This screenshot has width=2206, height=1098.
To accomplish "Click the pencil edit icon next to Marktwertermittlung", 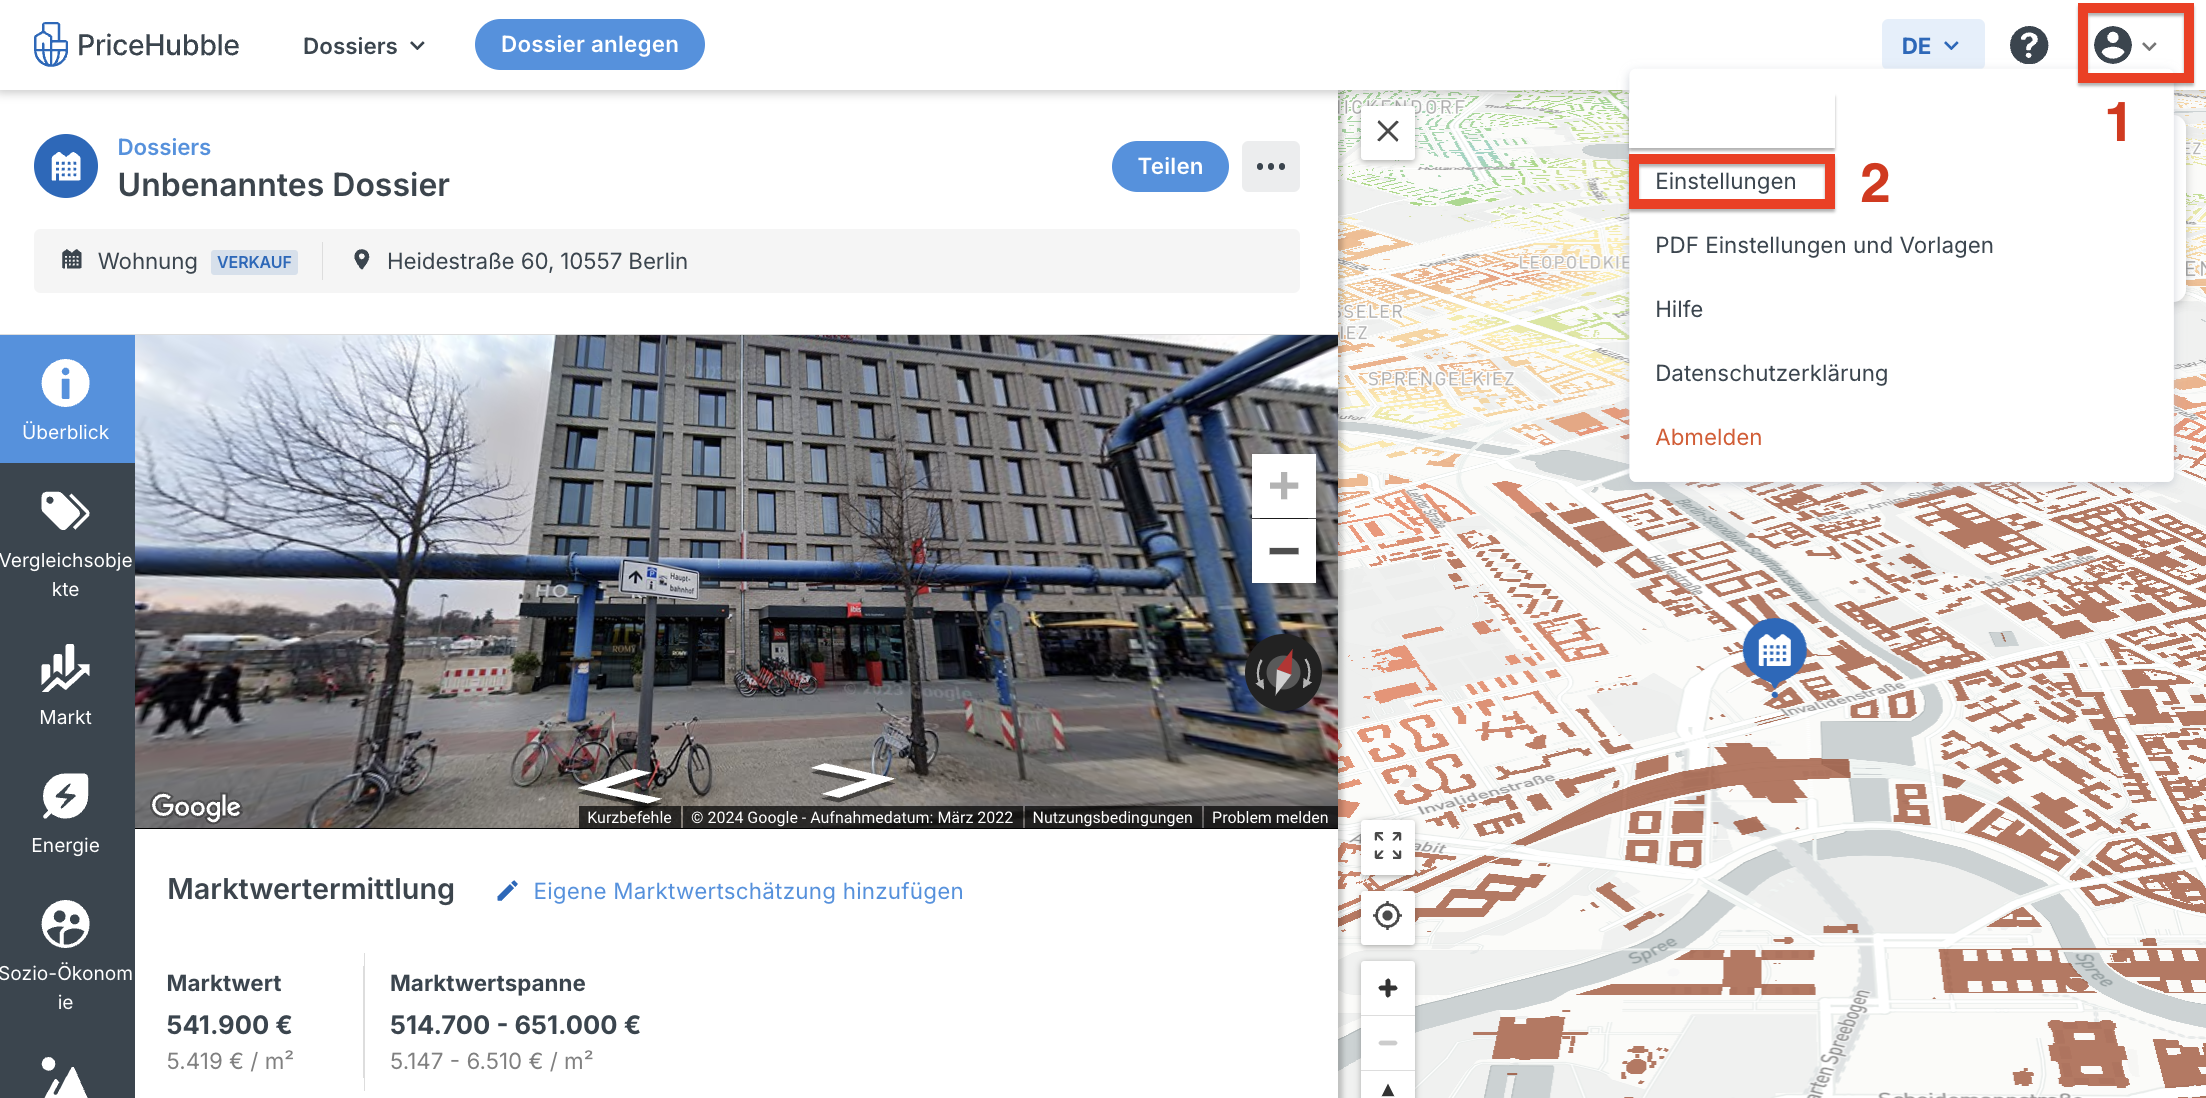I will pyautogui.click(x=508, y=891).
